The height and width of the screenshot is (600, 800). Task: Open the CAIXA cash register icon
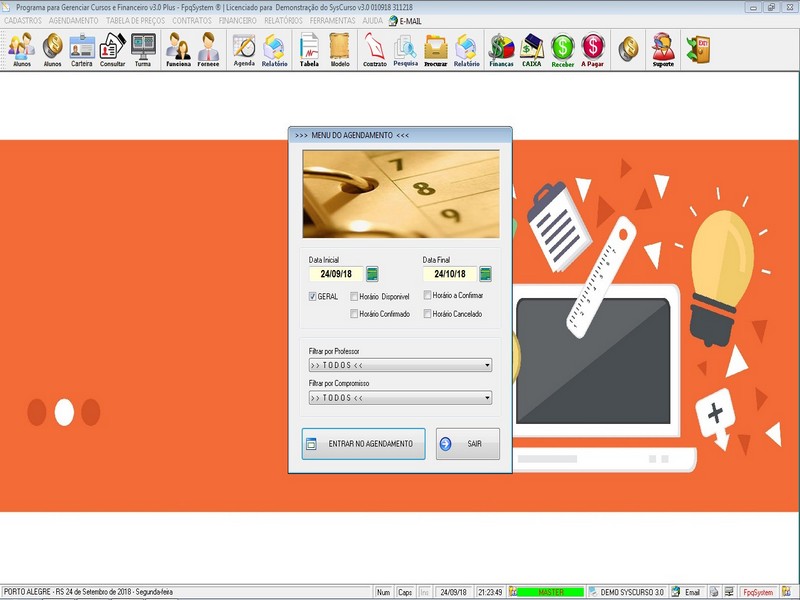tap(532, 49)
